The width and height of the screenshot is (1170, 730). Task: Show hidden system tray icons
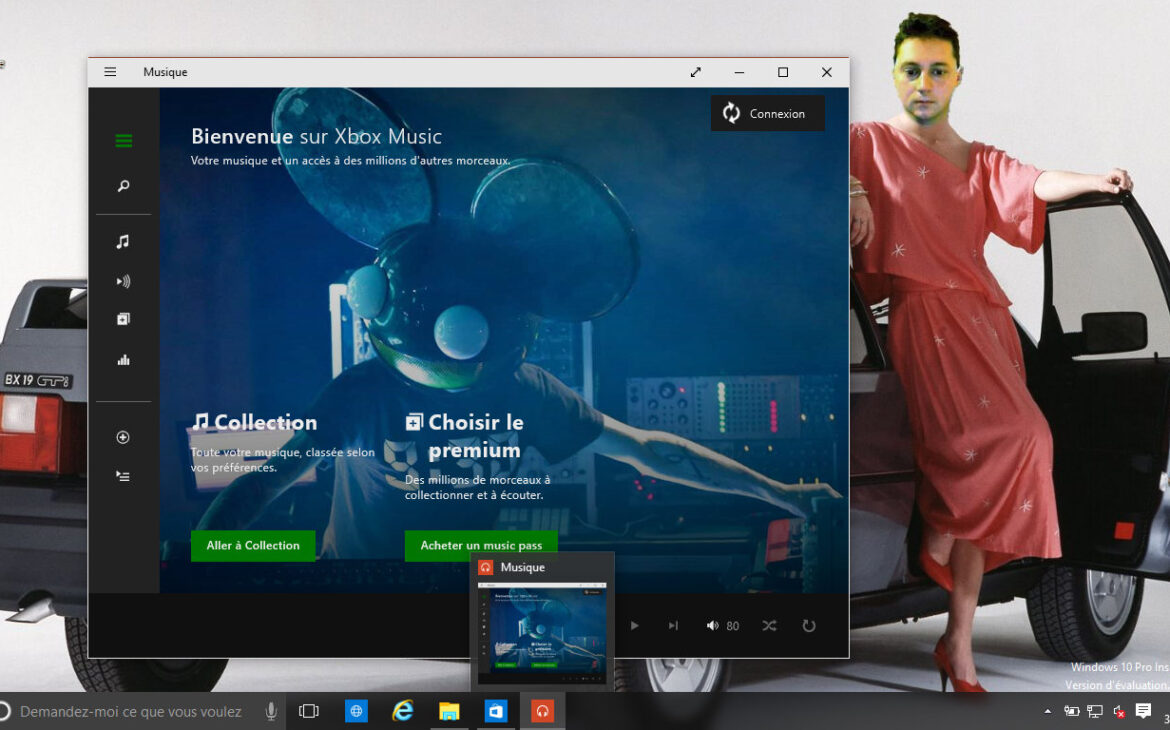(1048, 712)
